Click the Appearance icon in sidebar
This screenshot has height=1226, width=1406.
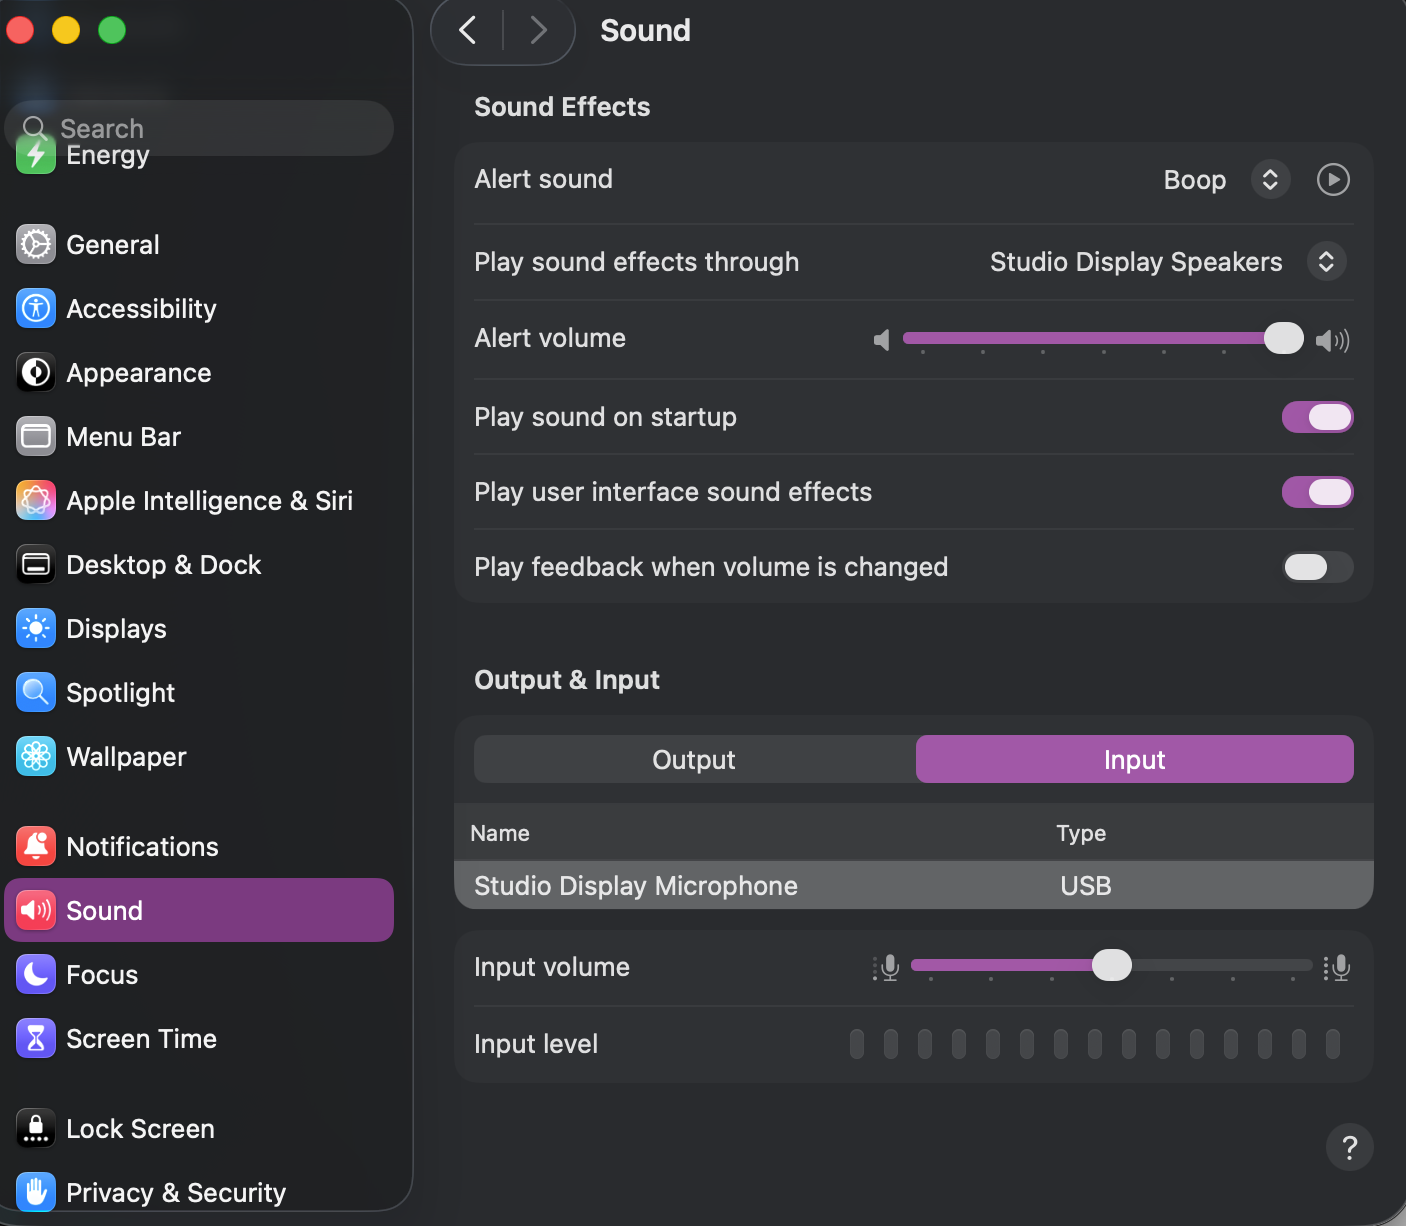pos(36,373)
